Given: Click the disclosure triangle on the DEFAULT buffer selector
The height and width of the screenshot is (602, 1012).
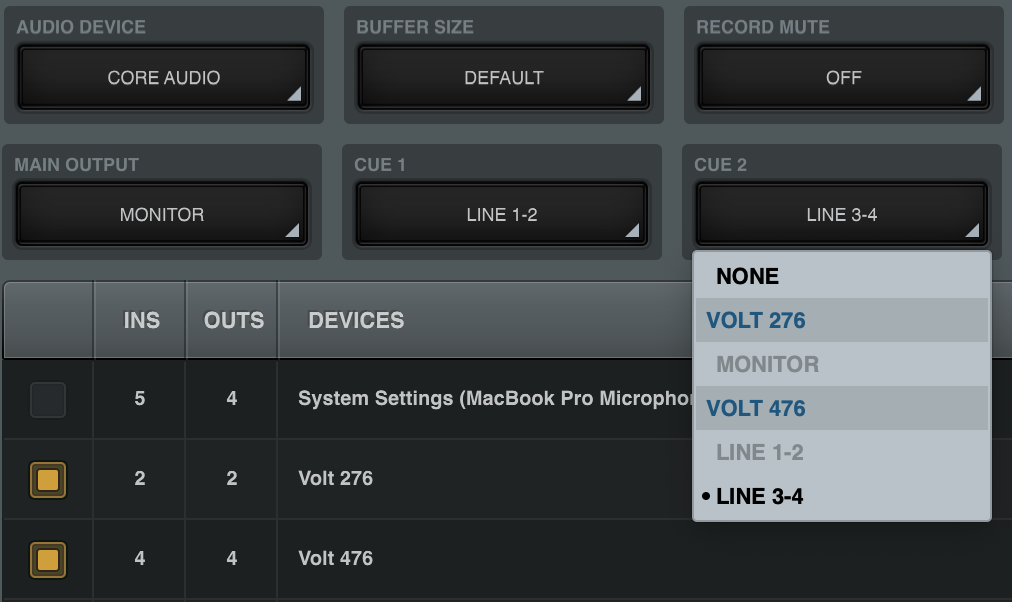Looking at the screenshot, I should pos(634,94).
